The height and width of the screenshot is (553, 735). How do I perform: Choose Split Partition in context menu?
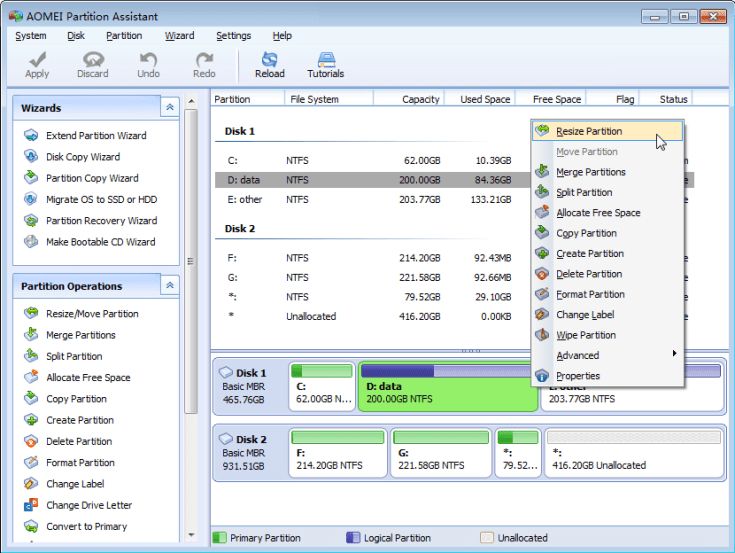tap(608, 193)
